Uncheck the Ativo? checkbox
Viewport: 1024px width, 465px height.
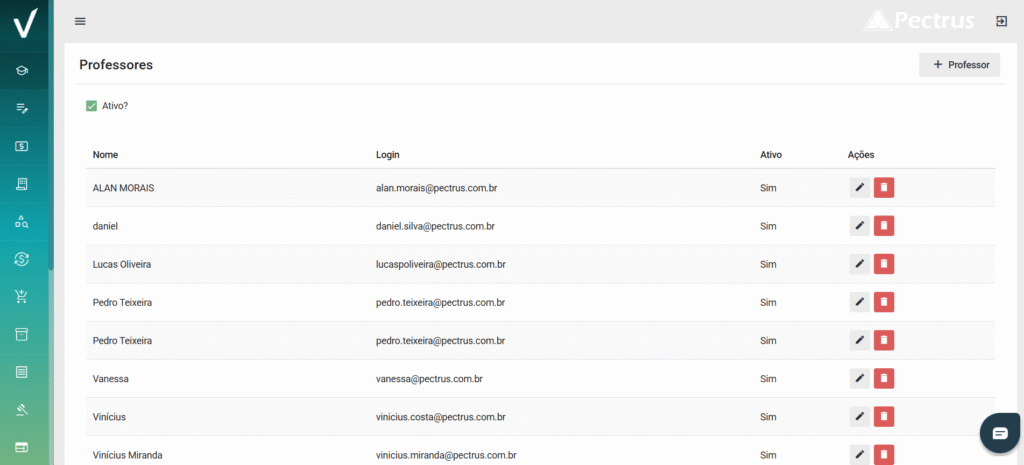pyautogui.click(x=91, y=106)
